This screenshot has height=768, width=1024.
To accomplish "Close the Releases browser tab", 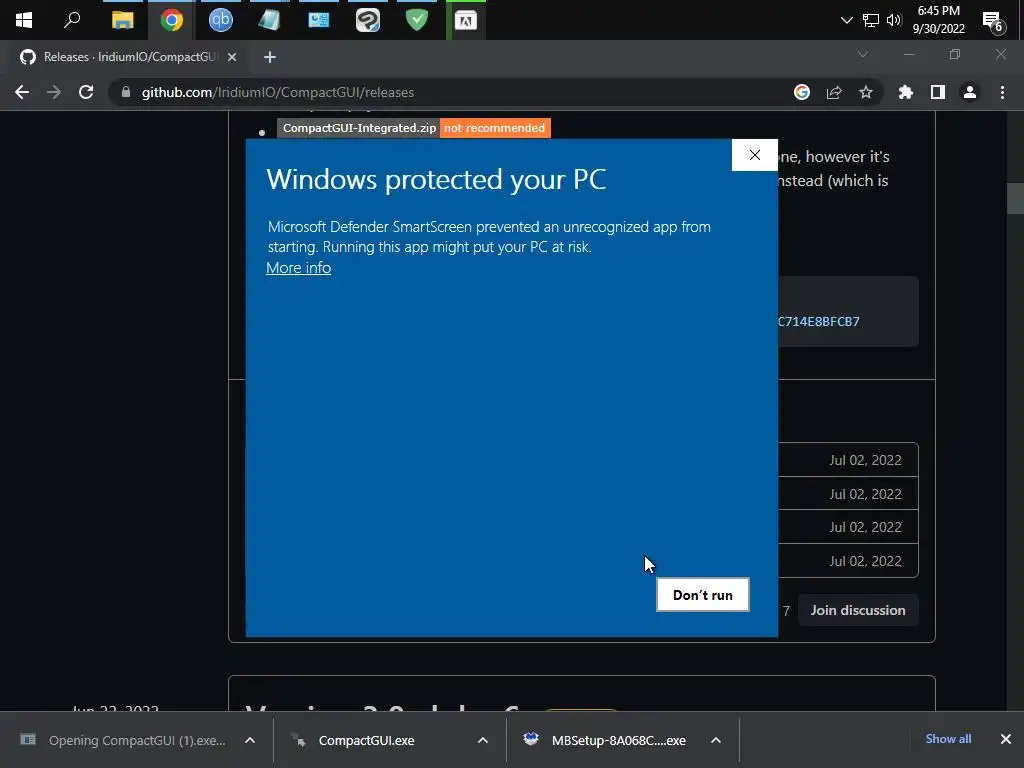I will (x=232, y=57).
